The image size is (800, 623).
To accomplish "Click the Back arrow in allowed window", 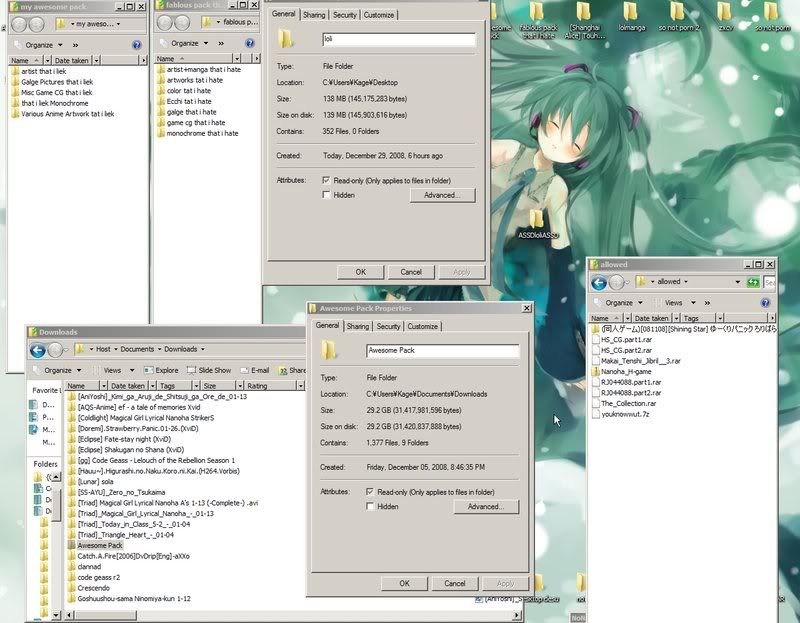I will (x=600, y=282).
